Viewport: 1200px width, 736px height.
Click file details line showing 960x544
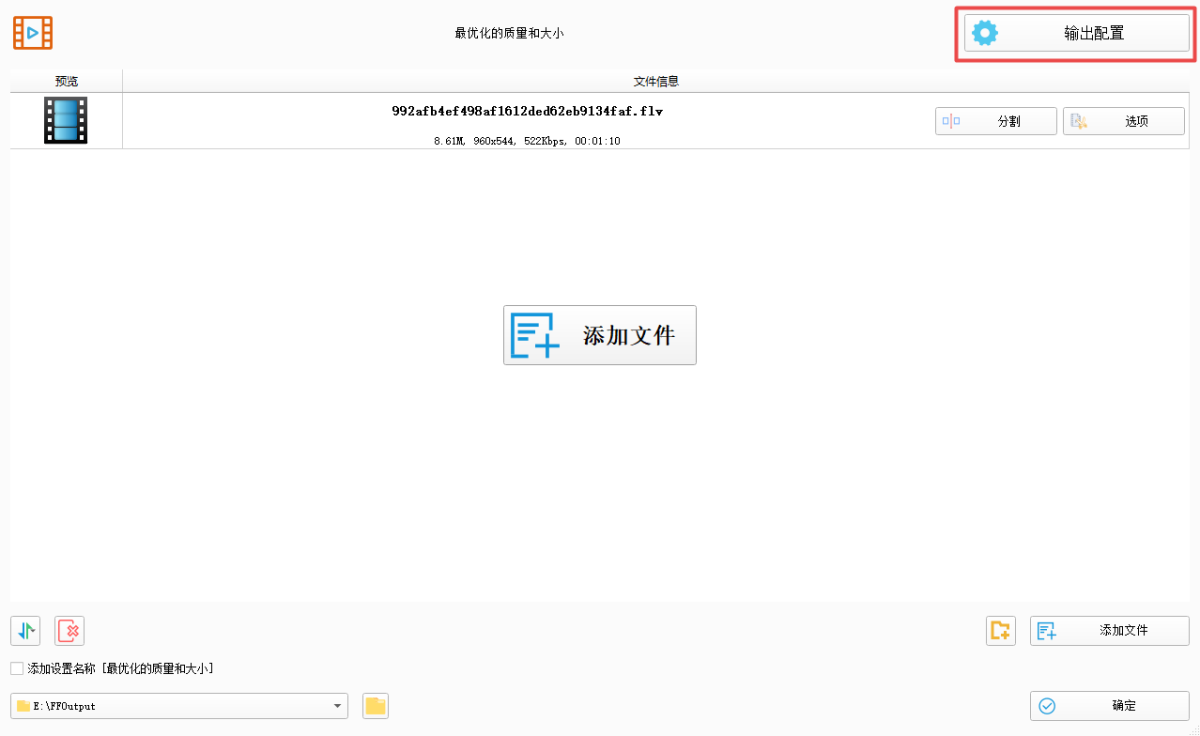coord(527,141)
